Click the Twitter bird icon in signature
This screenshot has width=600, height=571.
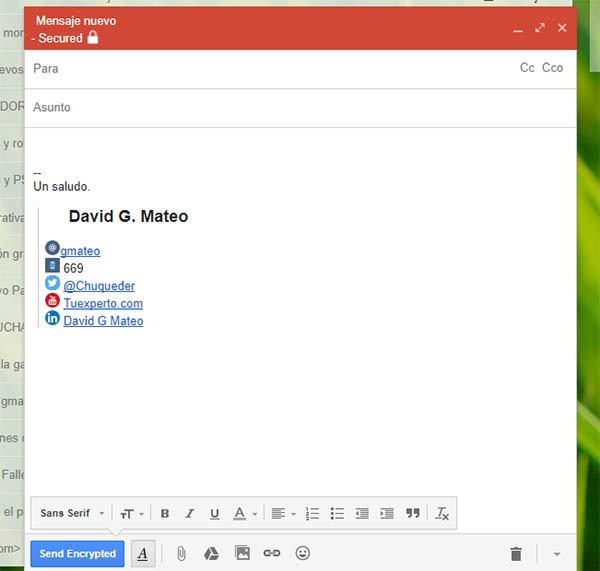52,283
